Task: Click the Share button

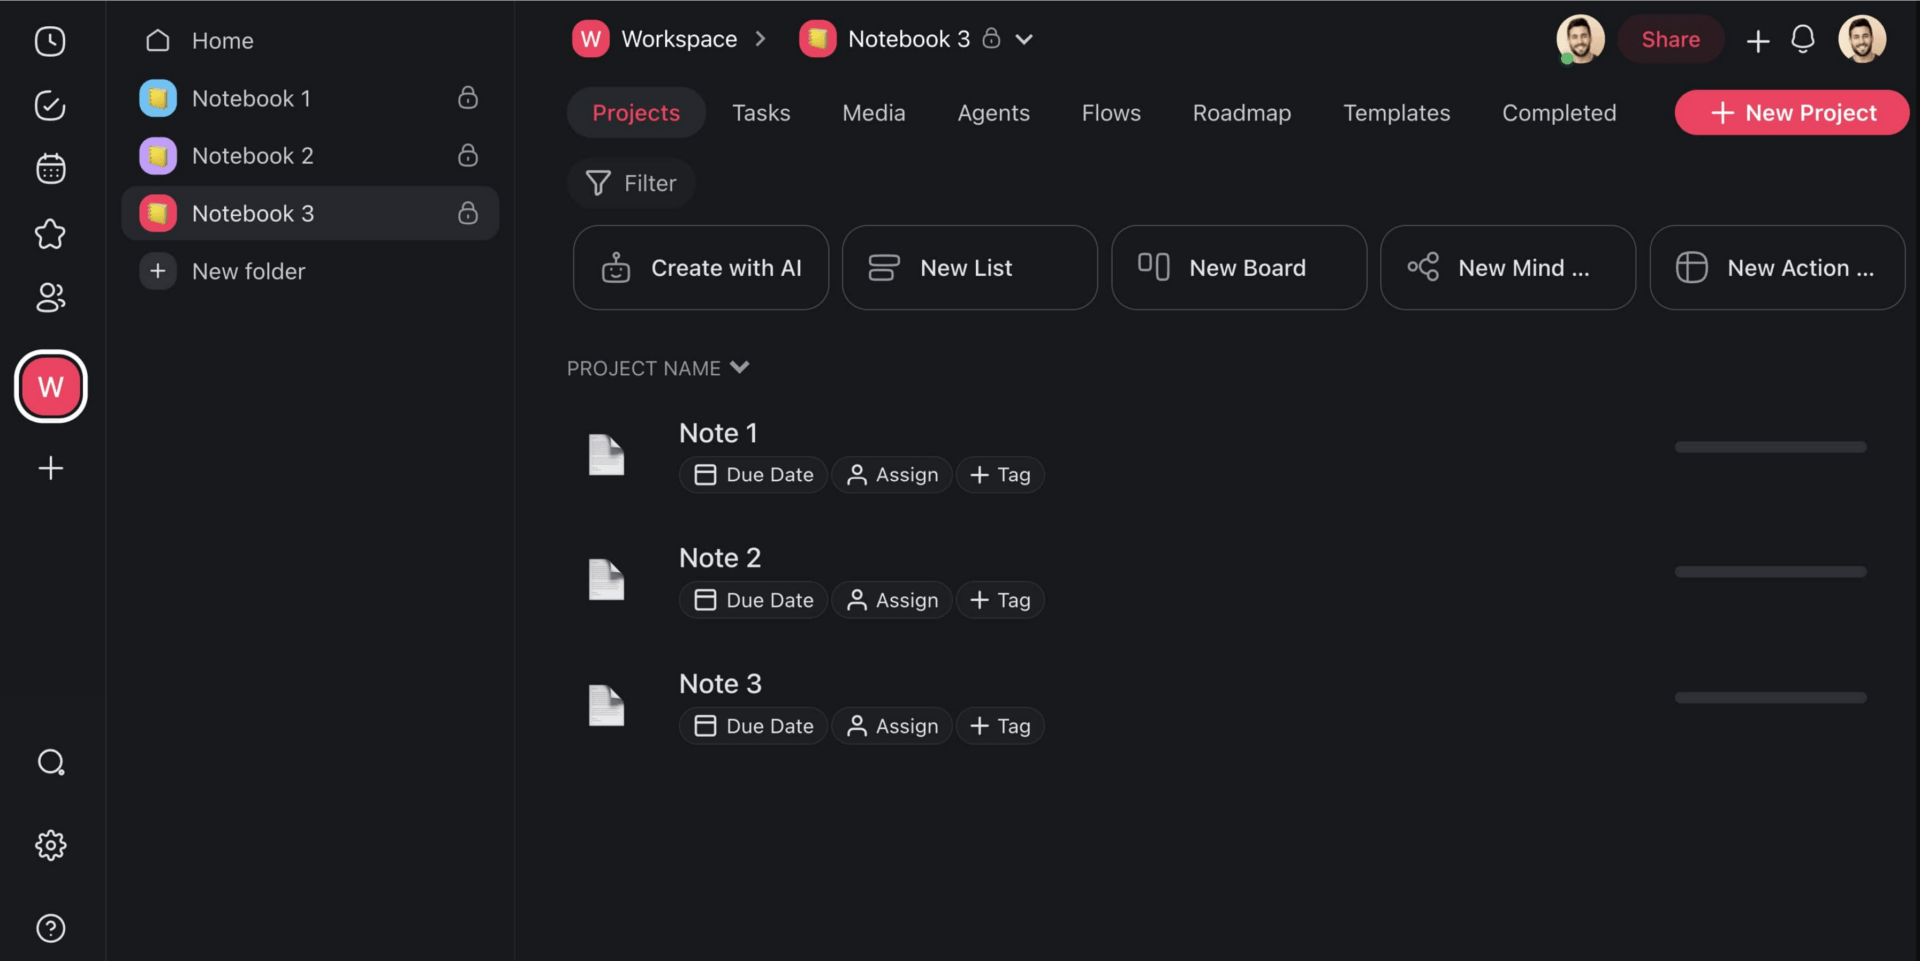Action: (1670, 40)
